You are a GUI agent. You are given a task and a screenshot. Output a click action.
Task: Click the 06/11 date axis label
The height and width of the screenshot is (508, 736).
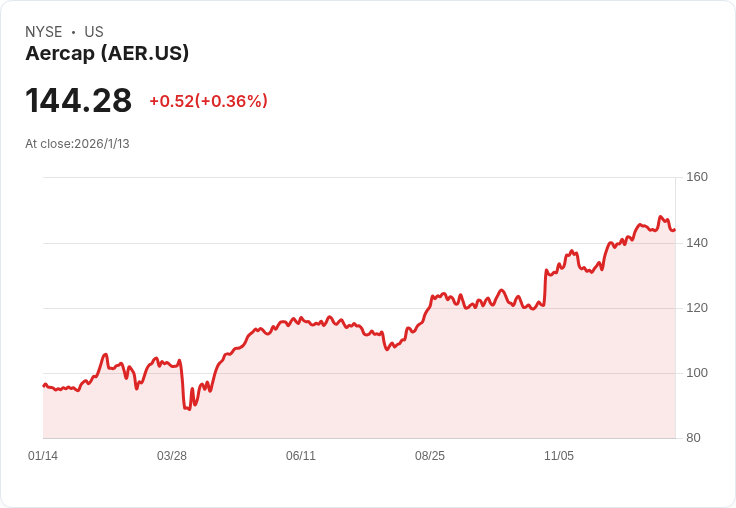pyautogui.click(x=301, y=456)
